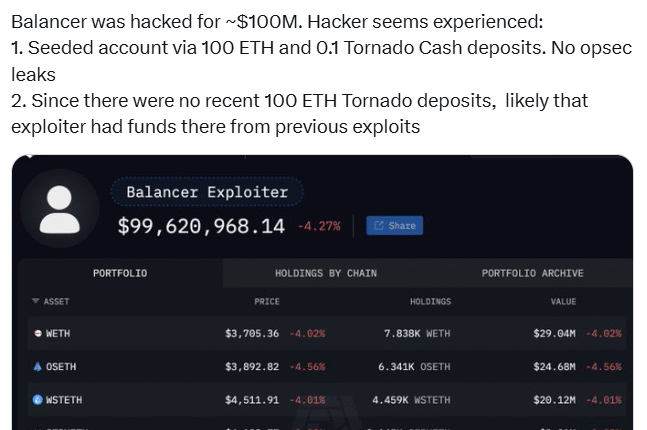This screenshot has height=430, width=647.
Task: Click the WETH token icon
Action: click(x=38, y=333)
